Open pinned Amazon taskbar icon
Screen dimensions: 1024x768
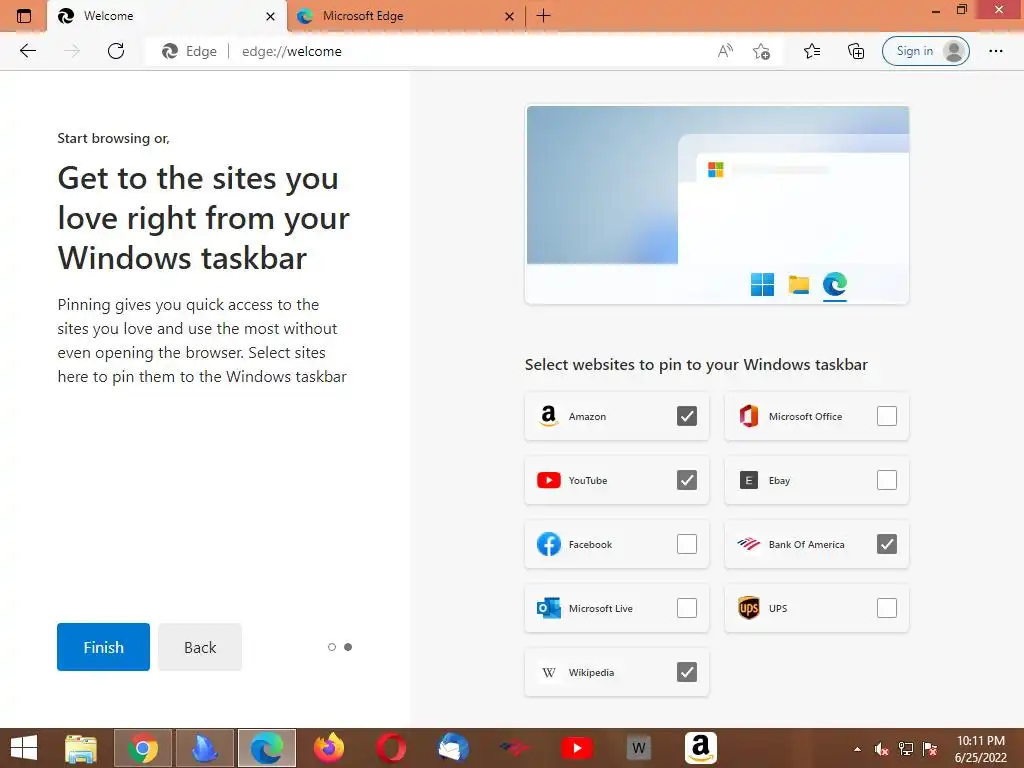(701, 748)
